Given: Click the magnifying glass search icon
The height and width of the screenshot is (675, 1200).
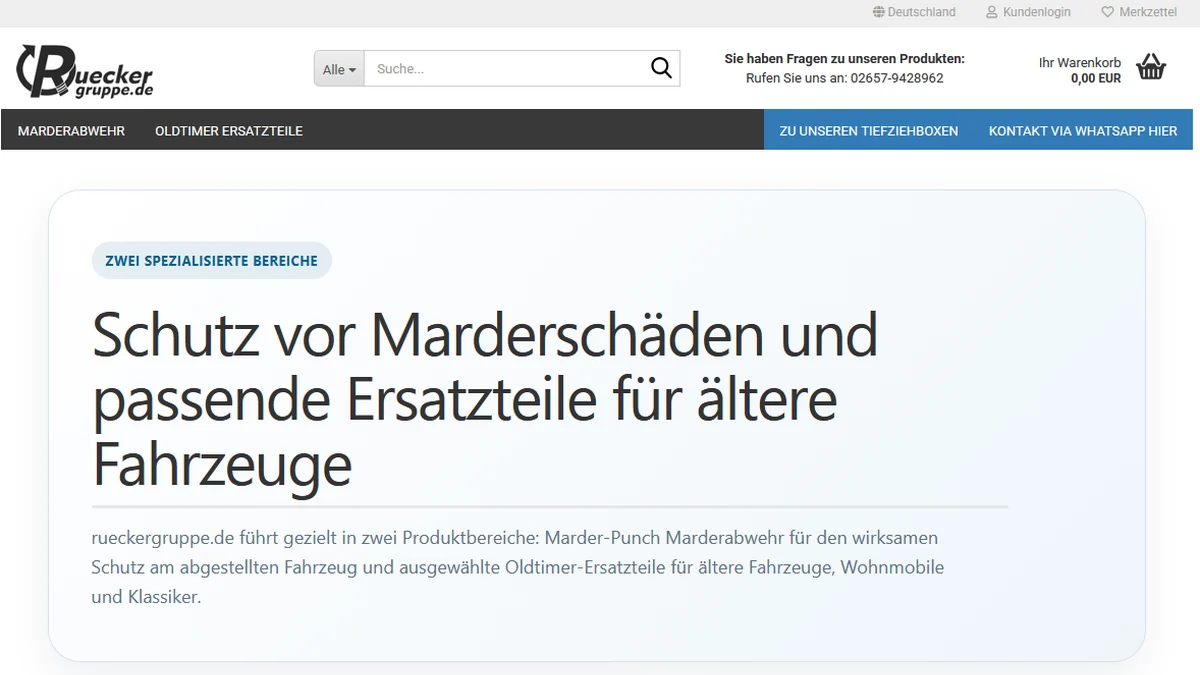Looking at the screenshot, I should click(661, 68).
